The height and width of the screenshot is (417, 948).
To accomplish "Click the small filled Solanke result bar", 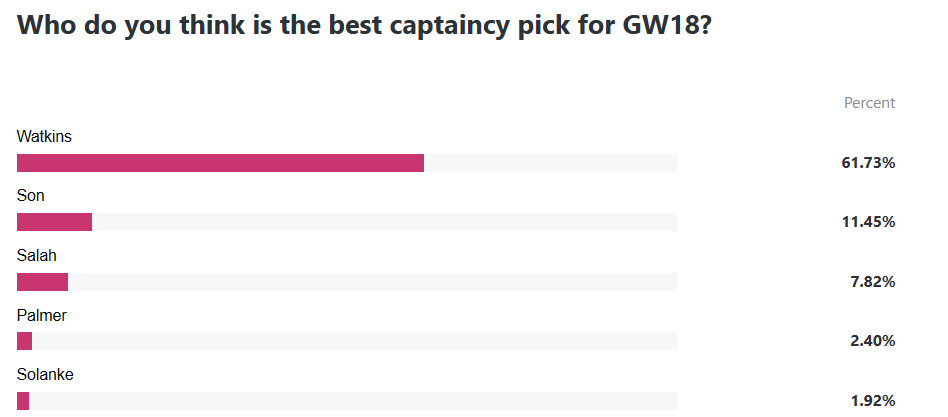I will click(x=23, y=401).
